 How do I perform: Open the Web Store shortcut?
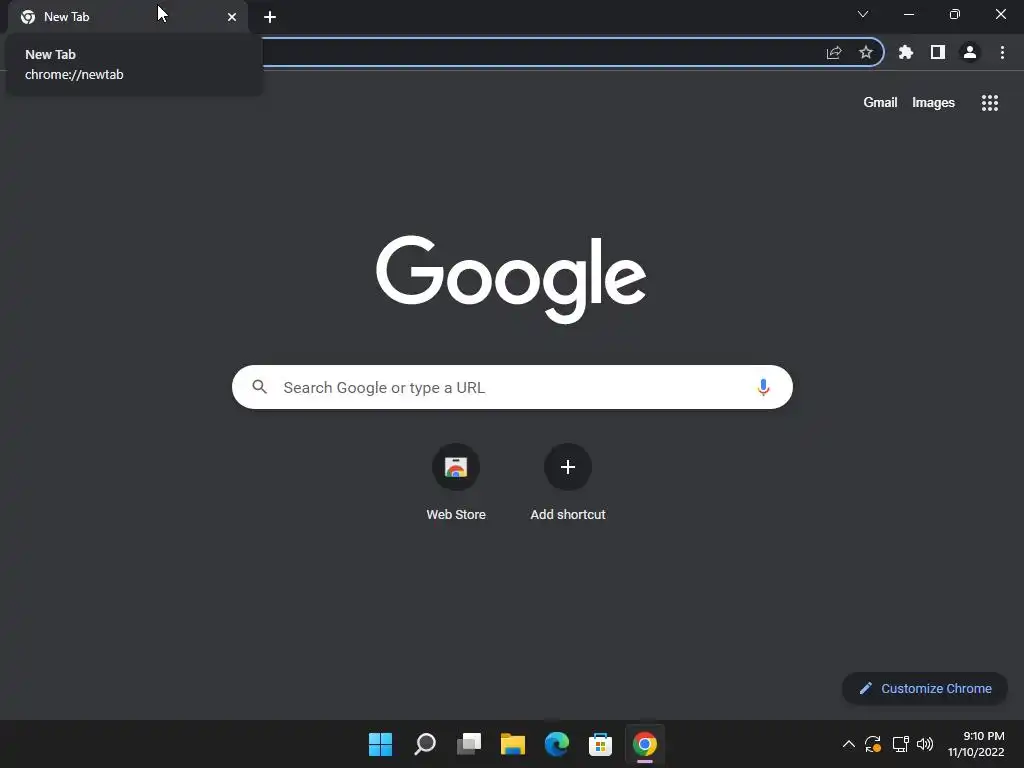(456, 482)
